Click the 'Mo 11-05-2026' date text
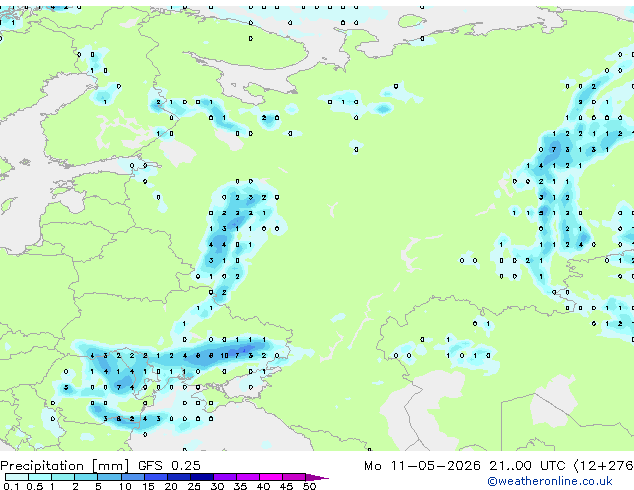This screenshot has height=490, width=634. (422, 466)
